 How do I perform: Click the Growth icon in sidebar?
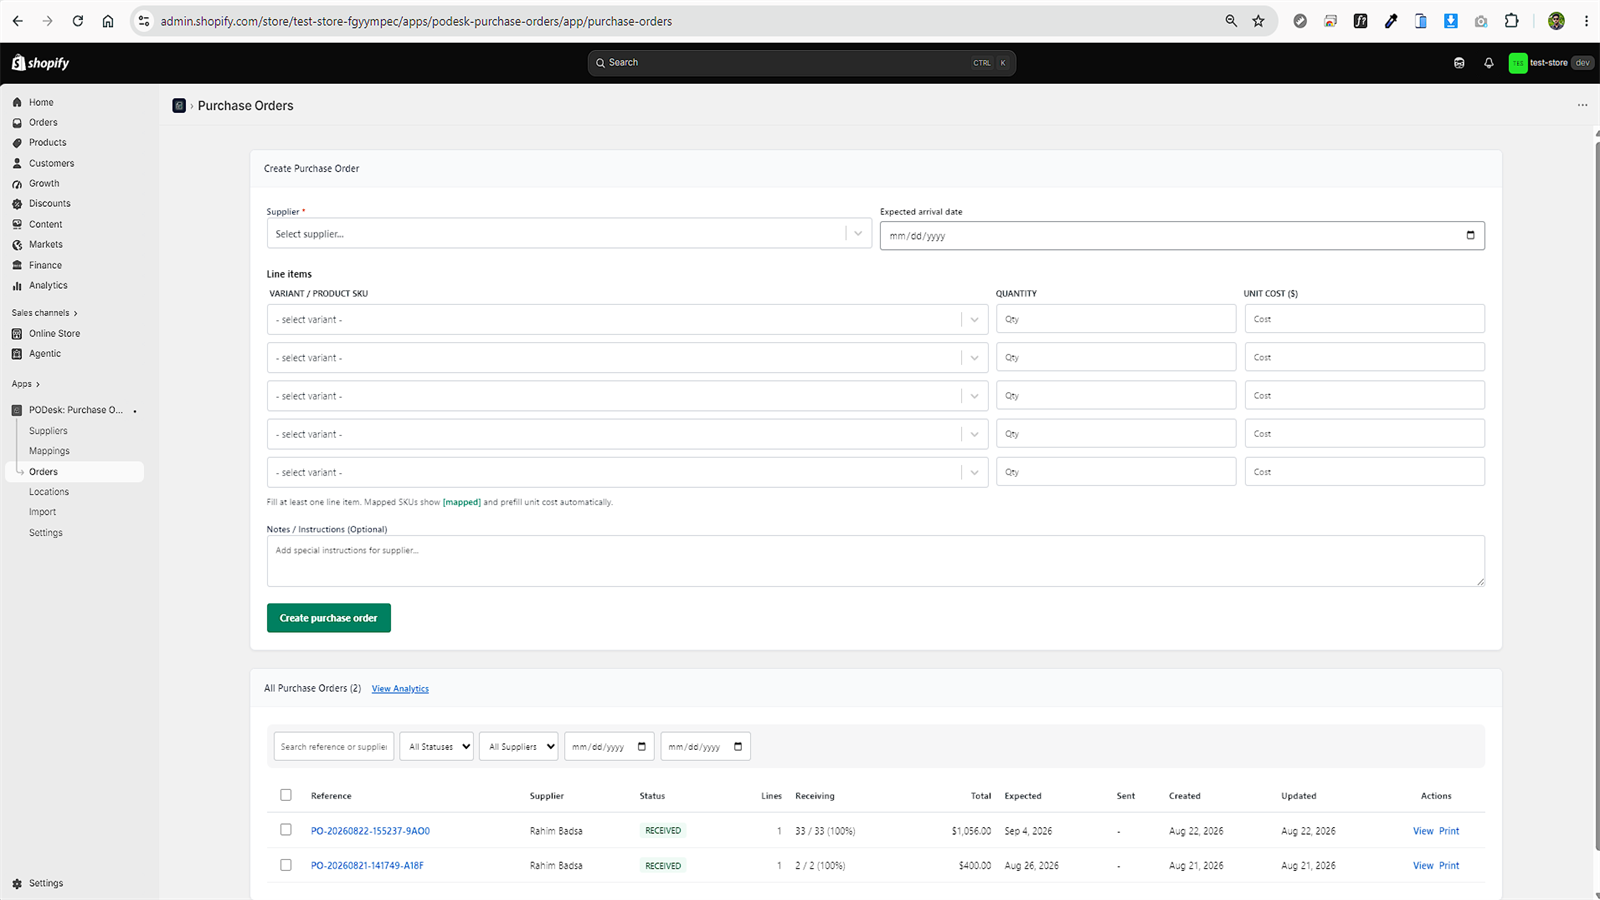17,184
